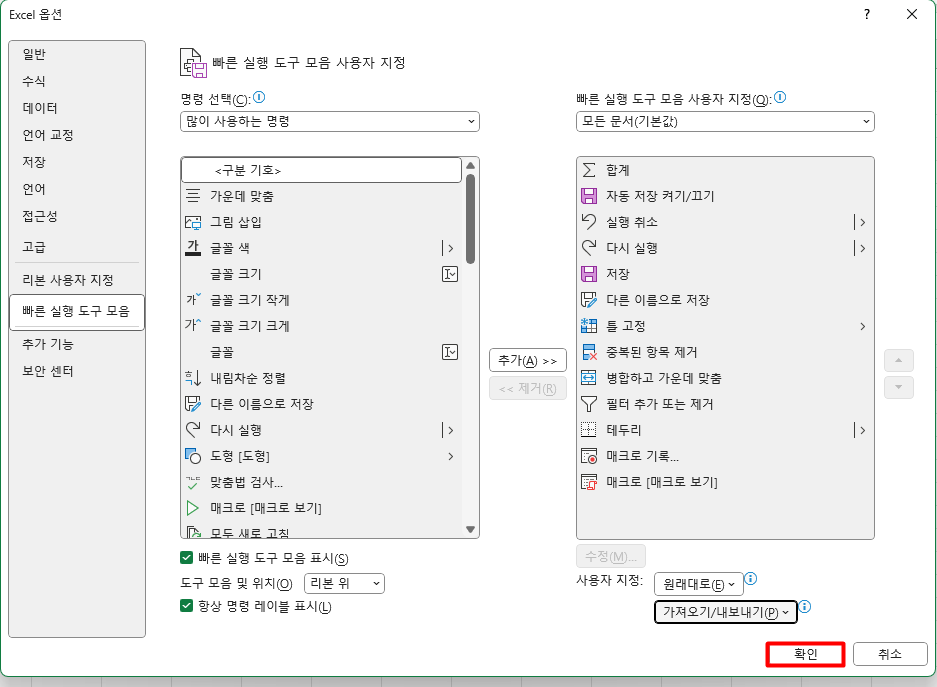
Task: Open the 리본 위 position dropdown
Action: [x=344, y=584]
